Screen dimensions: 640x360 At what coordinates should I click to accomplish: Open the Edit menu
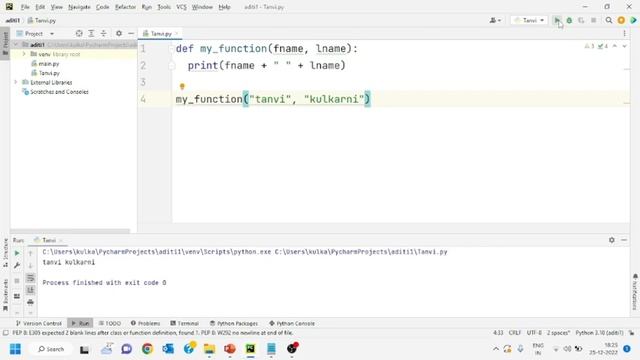pyautogui.click(x=40, y=7)
